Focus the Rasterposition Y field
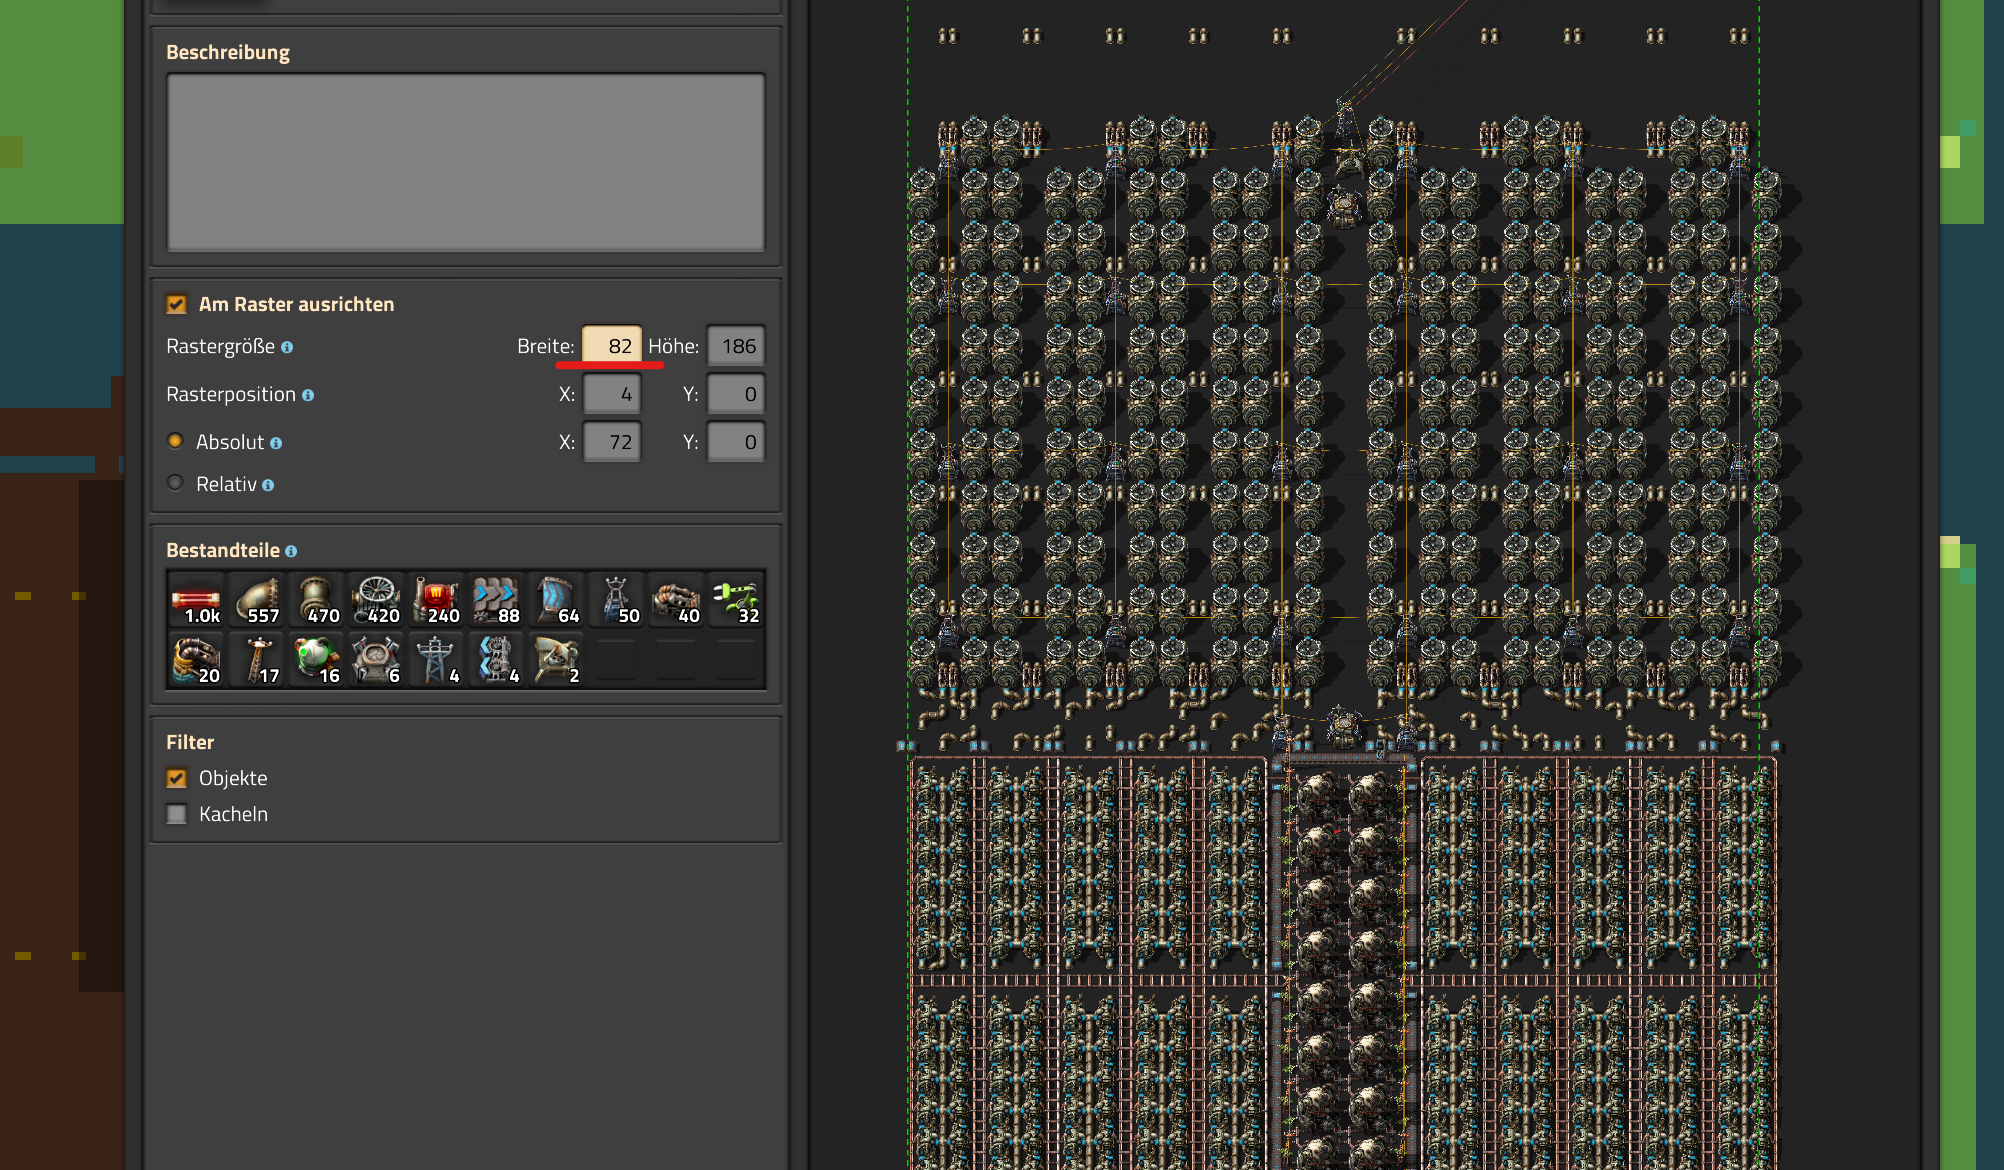Viewport: 2004px width, 1170px height. 736,394
